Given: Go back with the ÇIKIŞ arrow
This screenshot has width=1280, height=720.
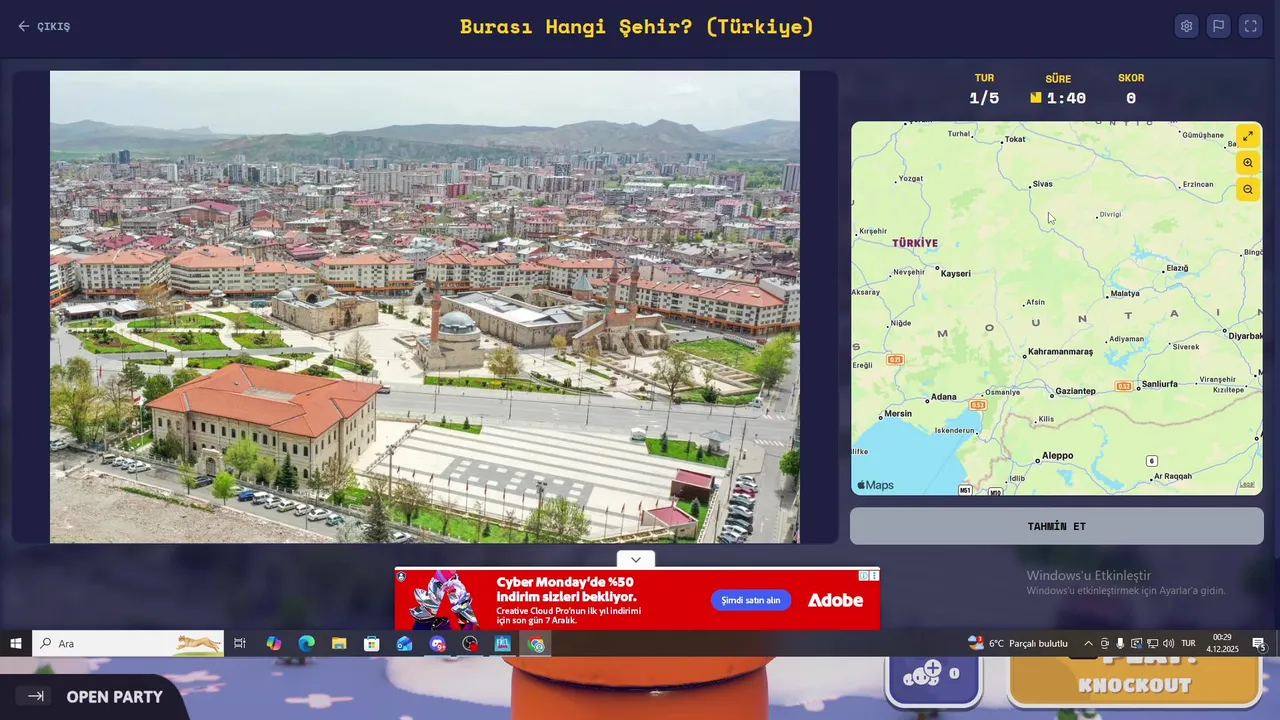Looking at the screenshot, I should point(44,26).
